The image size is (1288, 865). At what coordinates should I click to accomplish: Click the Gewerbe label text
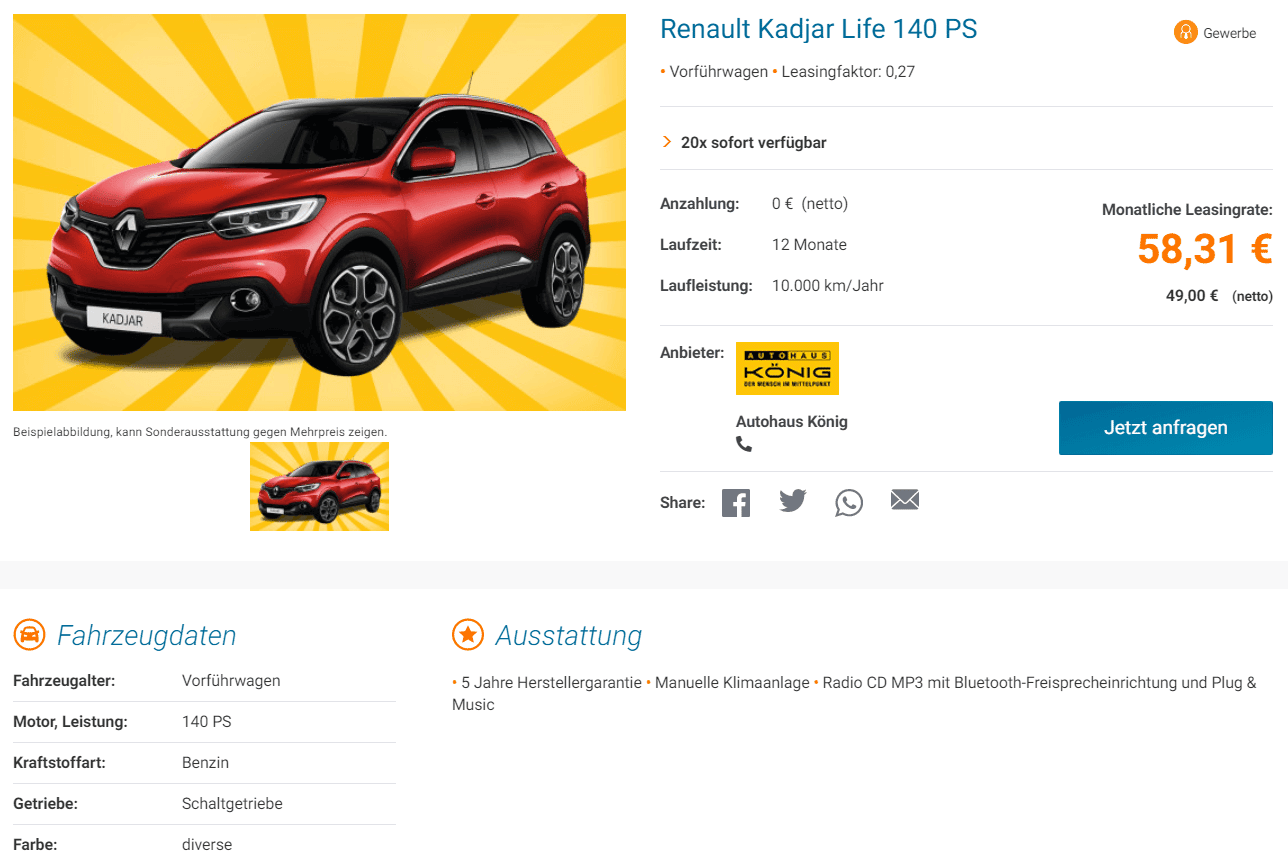pyautogui.click(x=1230, y=33)
